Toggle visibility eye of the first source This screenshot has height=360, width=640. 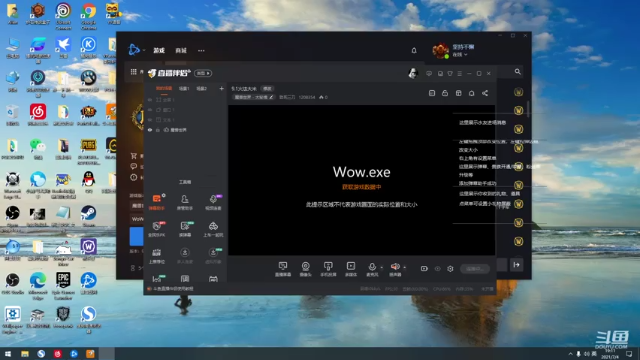tap(150, 100)
